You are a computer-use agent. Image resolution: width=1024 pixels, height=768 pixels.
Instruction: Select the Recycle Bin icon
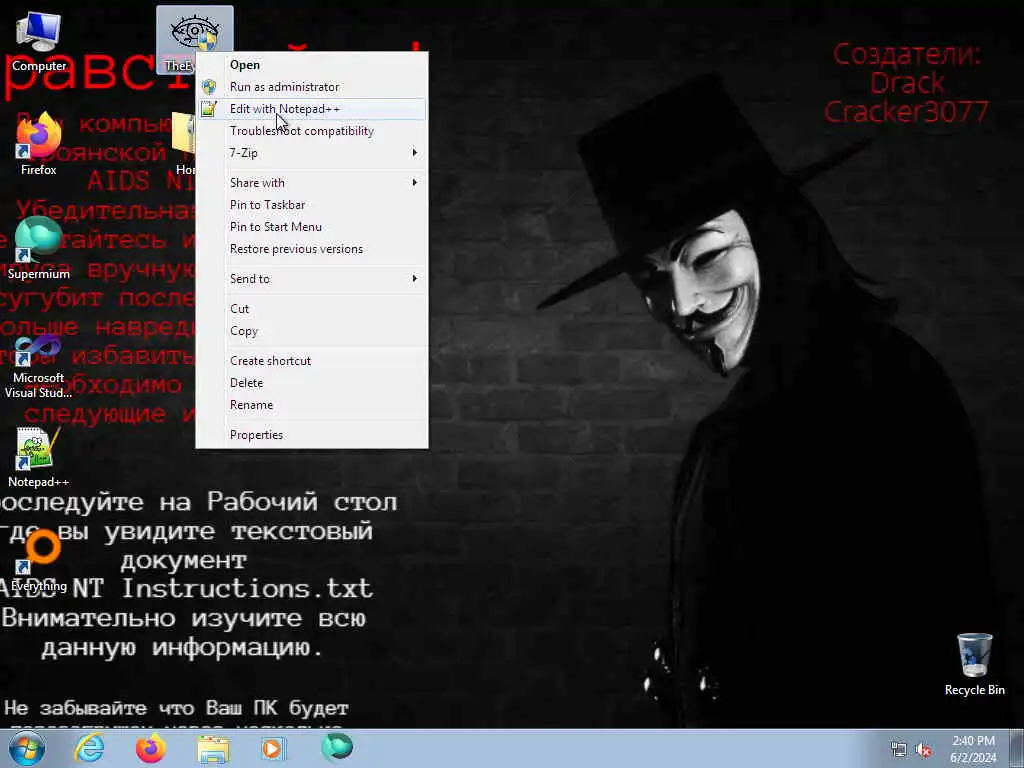tap(974, 664)
